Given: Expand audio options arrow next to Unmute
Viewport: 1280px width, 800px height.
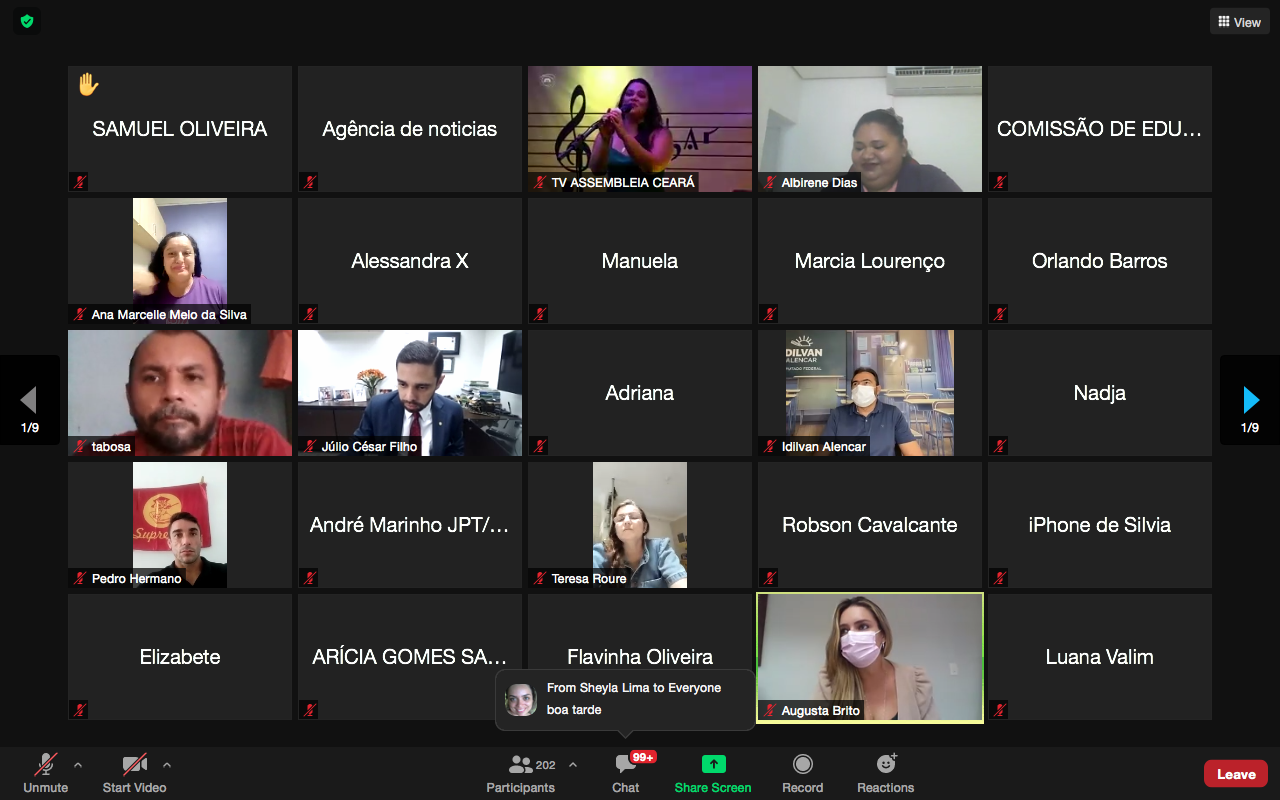Looking at the screenshot, I should 78,765.
